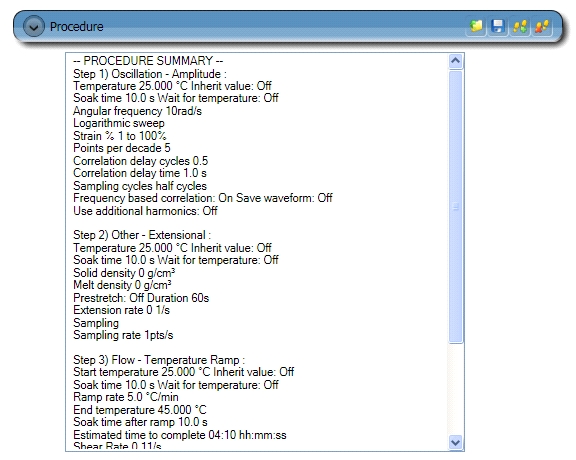Image resolution: width=576 pixels, height=460 pixels.
Task: Click the Points per decade 5 line
Action: click(x=122, y=148)
